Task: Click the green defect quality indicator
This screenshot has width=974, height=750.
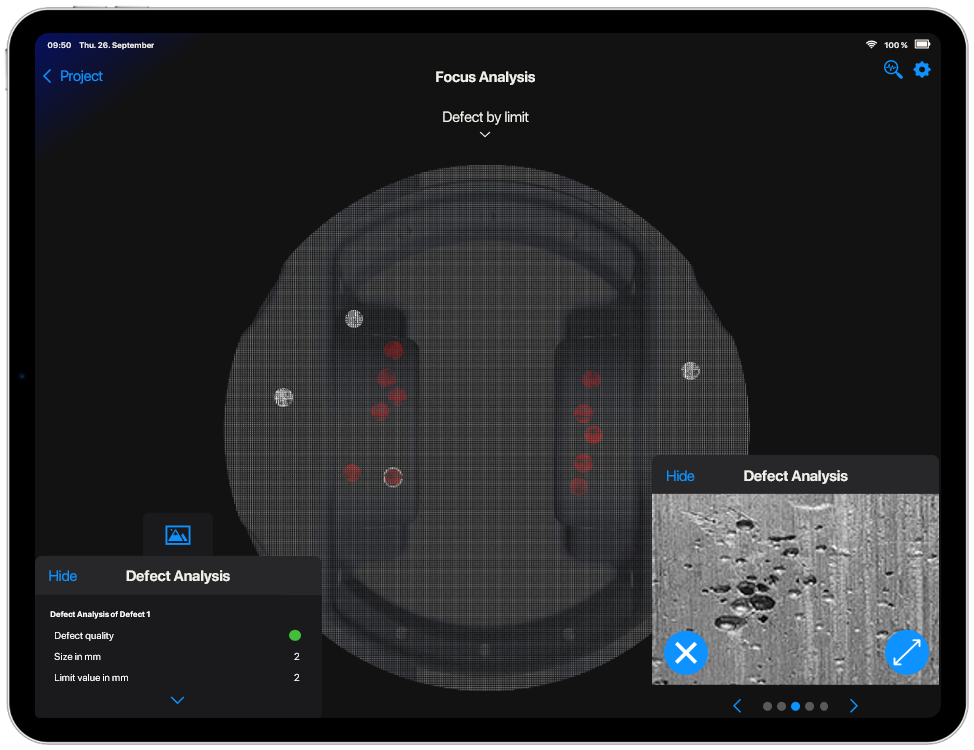Action: pos(295,635)
